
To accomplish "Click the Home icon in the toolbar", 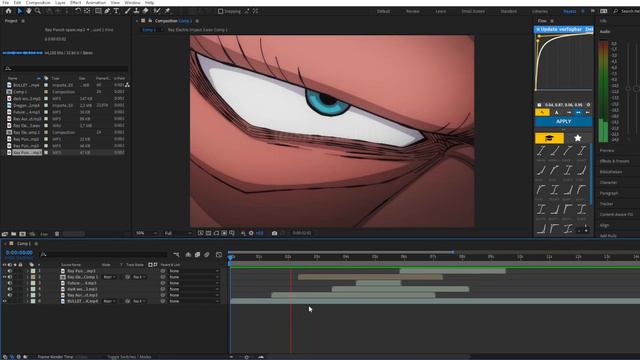I will (x=8, y=11).
